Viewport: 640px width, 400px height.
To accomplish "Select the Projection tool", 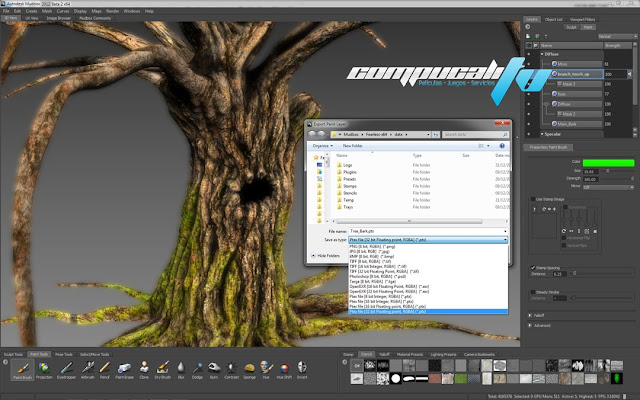I will pos(44,370).
